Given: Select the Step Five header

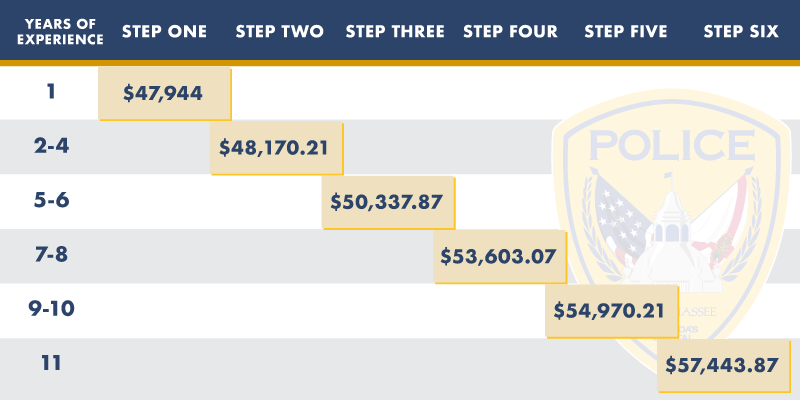Looking at the screenshot, I should [625, 32].
